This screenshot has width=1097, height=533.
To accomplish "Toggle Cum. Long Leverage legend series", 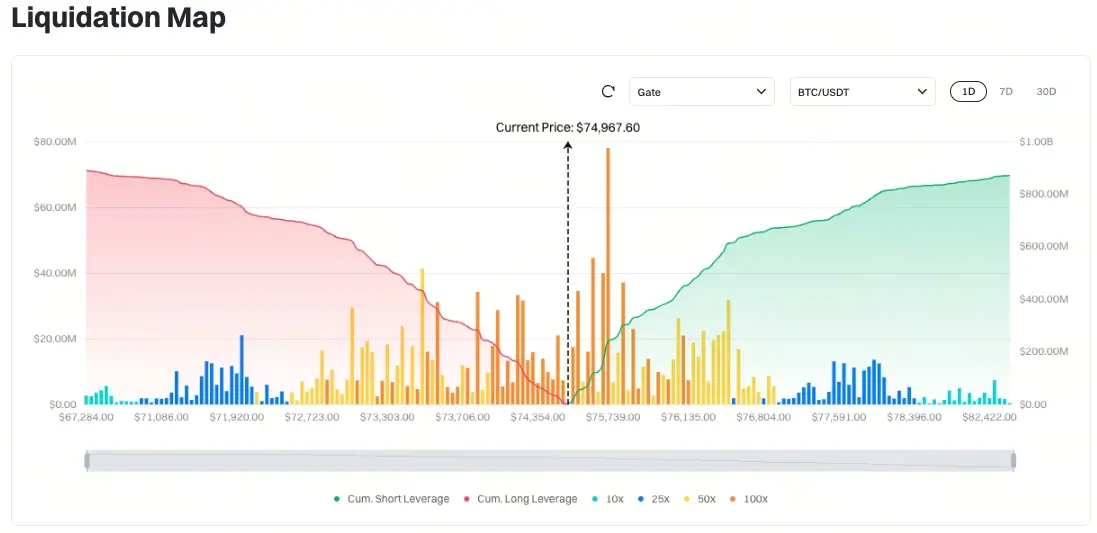I will (x=526, y=499).
